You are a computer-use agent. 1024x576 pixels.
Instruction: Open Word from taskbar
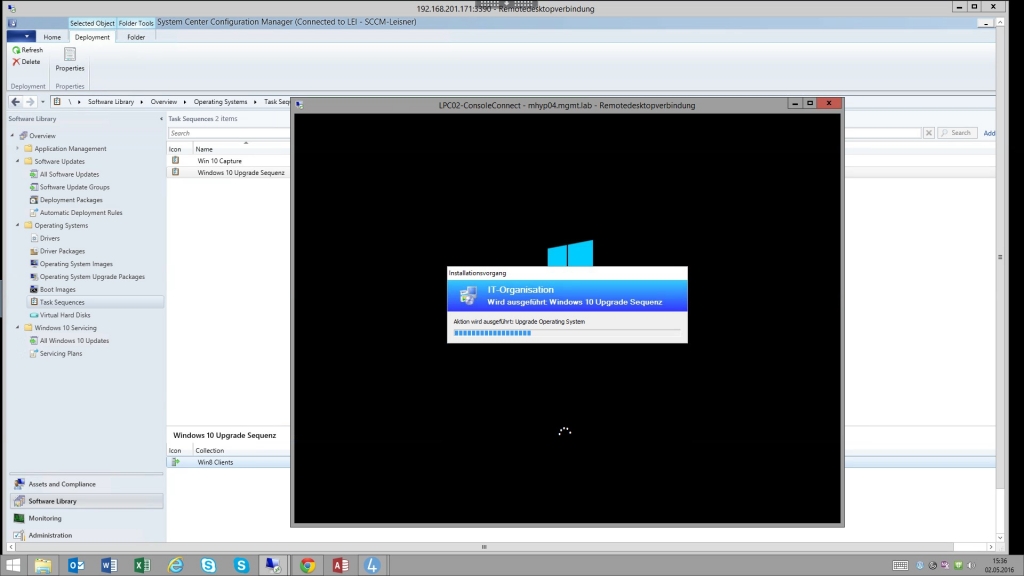coord(109,565)
